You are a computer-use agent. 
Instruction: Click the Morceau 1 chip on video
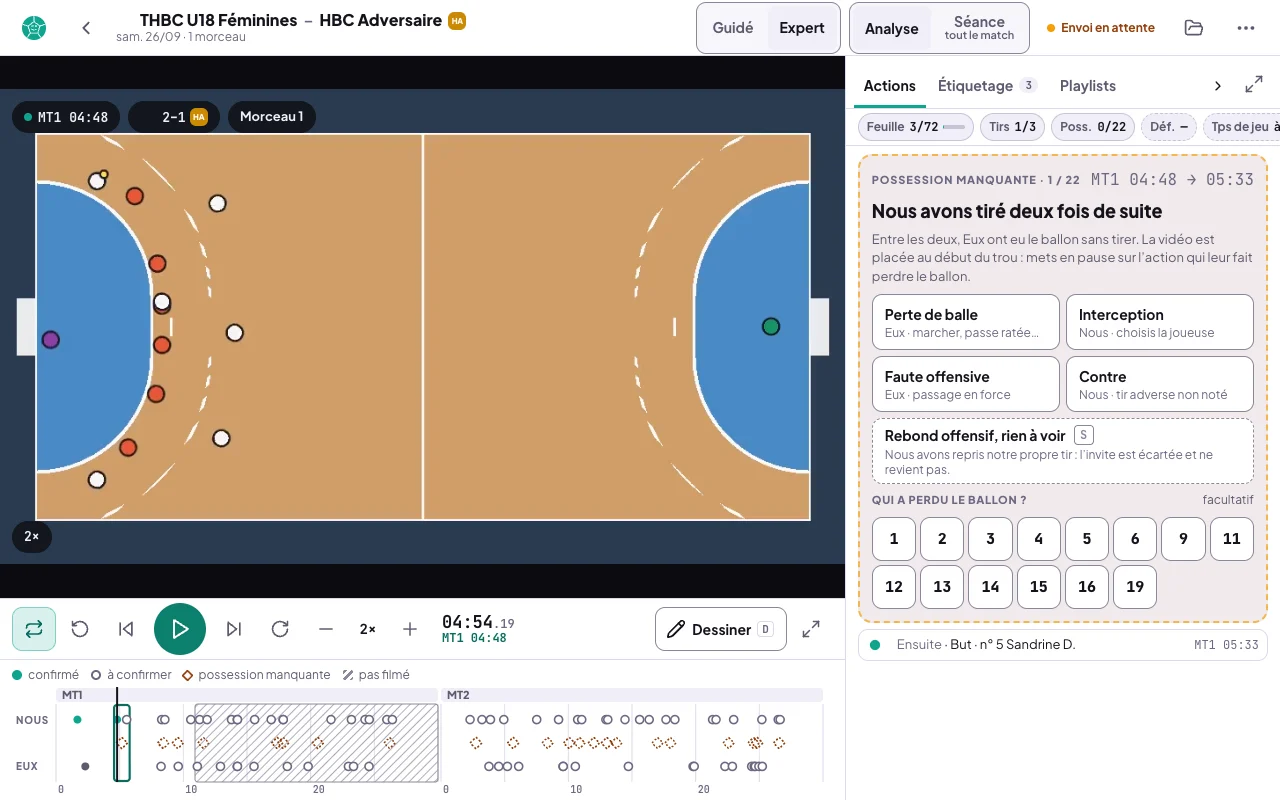coord(272,117)
